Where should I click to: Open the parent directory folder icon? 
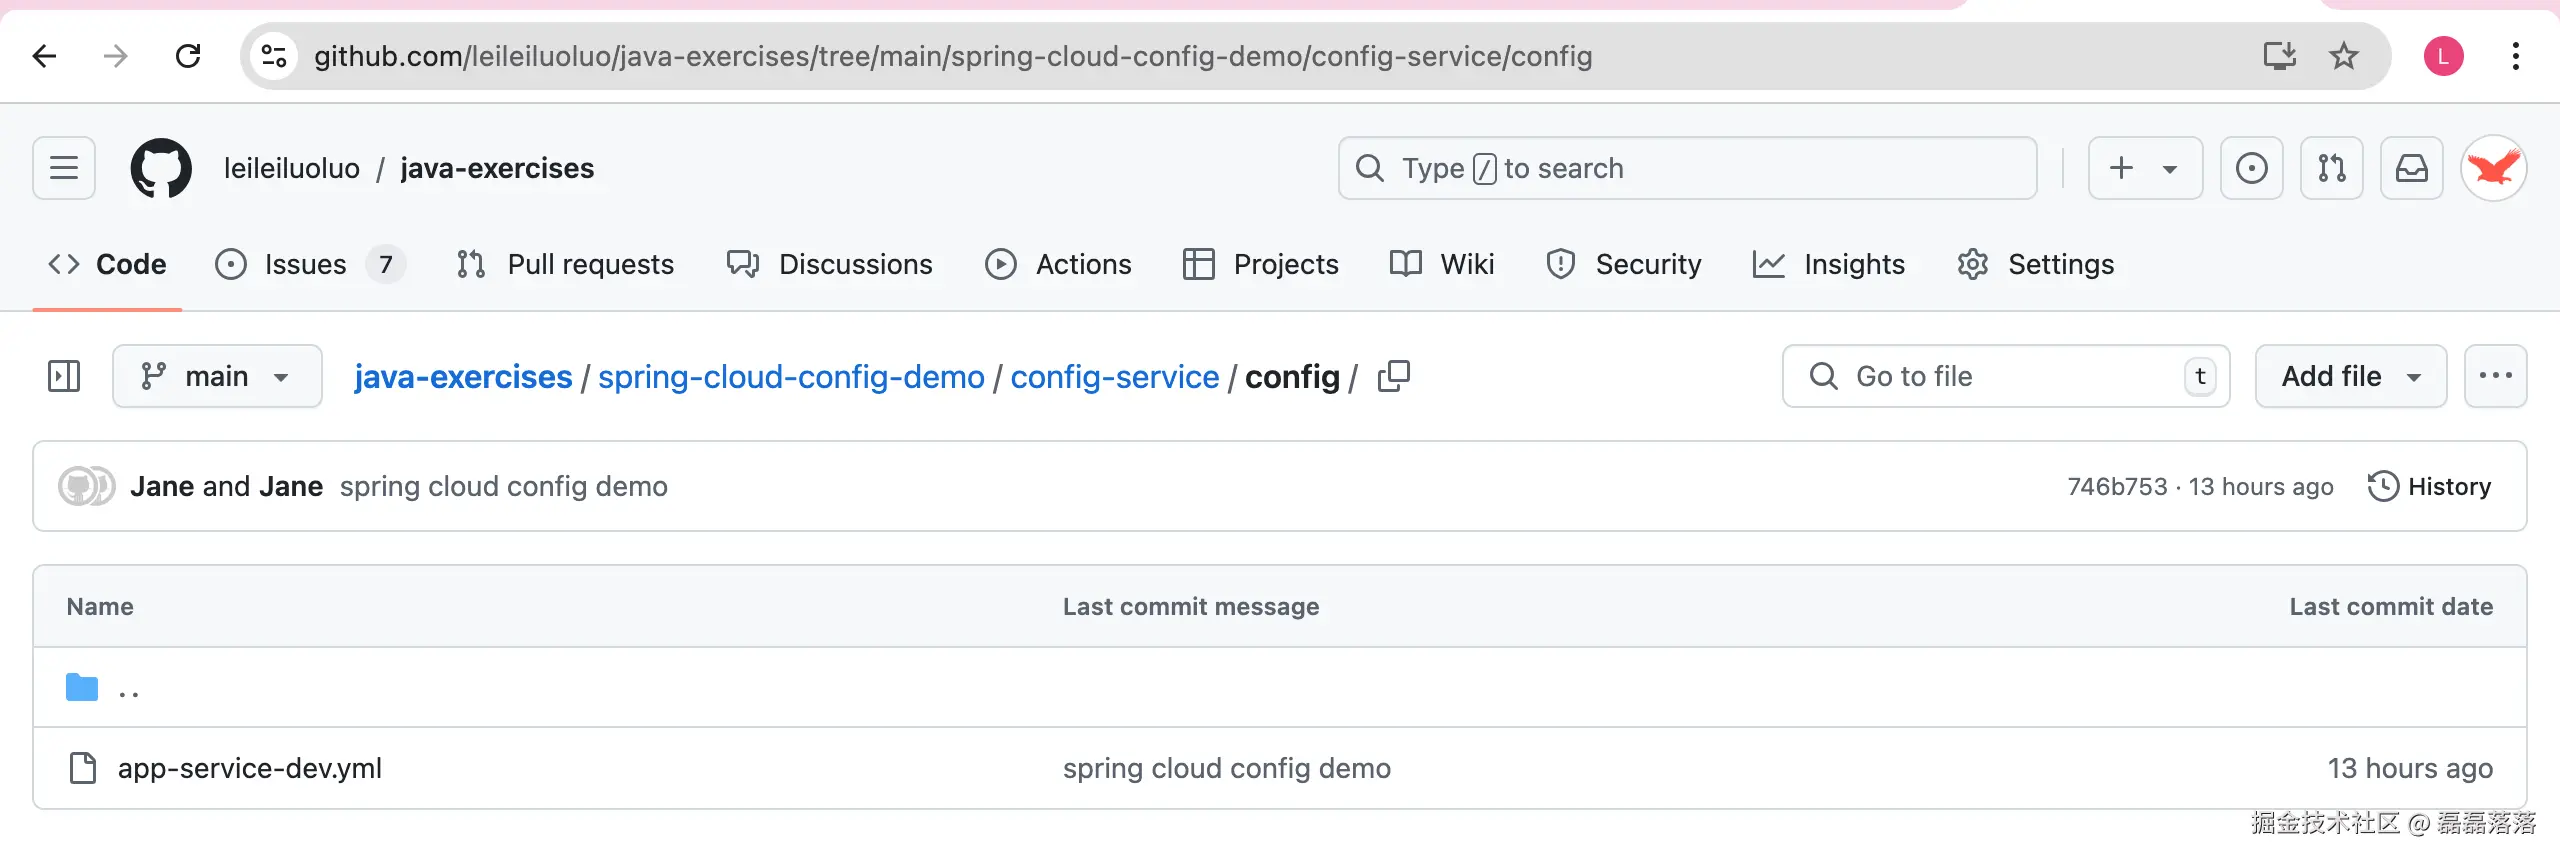(82, 688)
